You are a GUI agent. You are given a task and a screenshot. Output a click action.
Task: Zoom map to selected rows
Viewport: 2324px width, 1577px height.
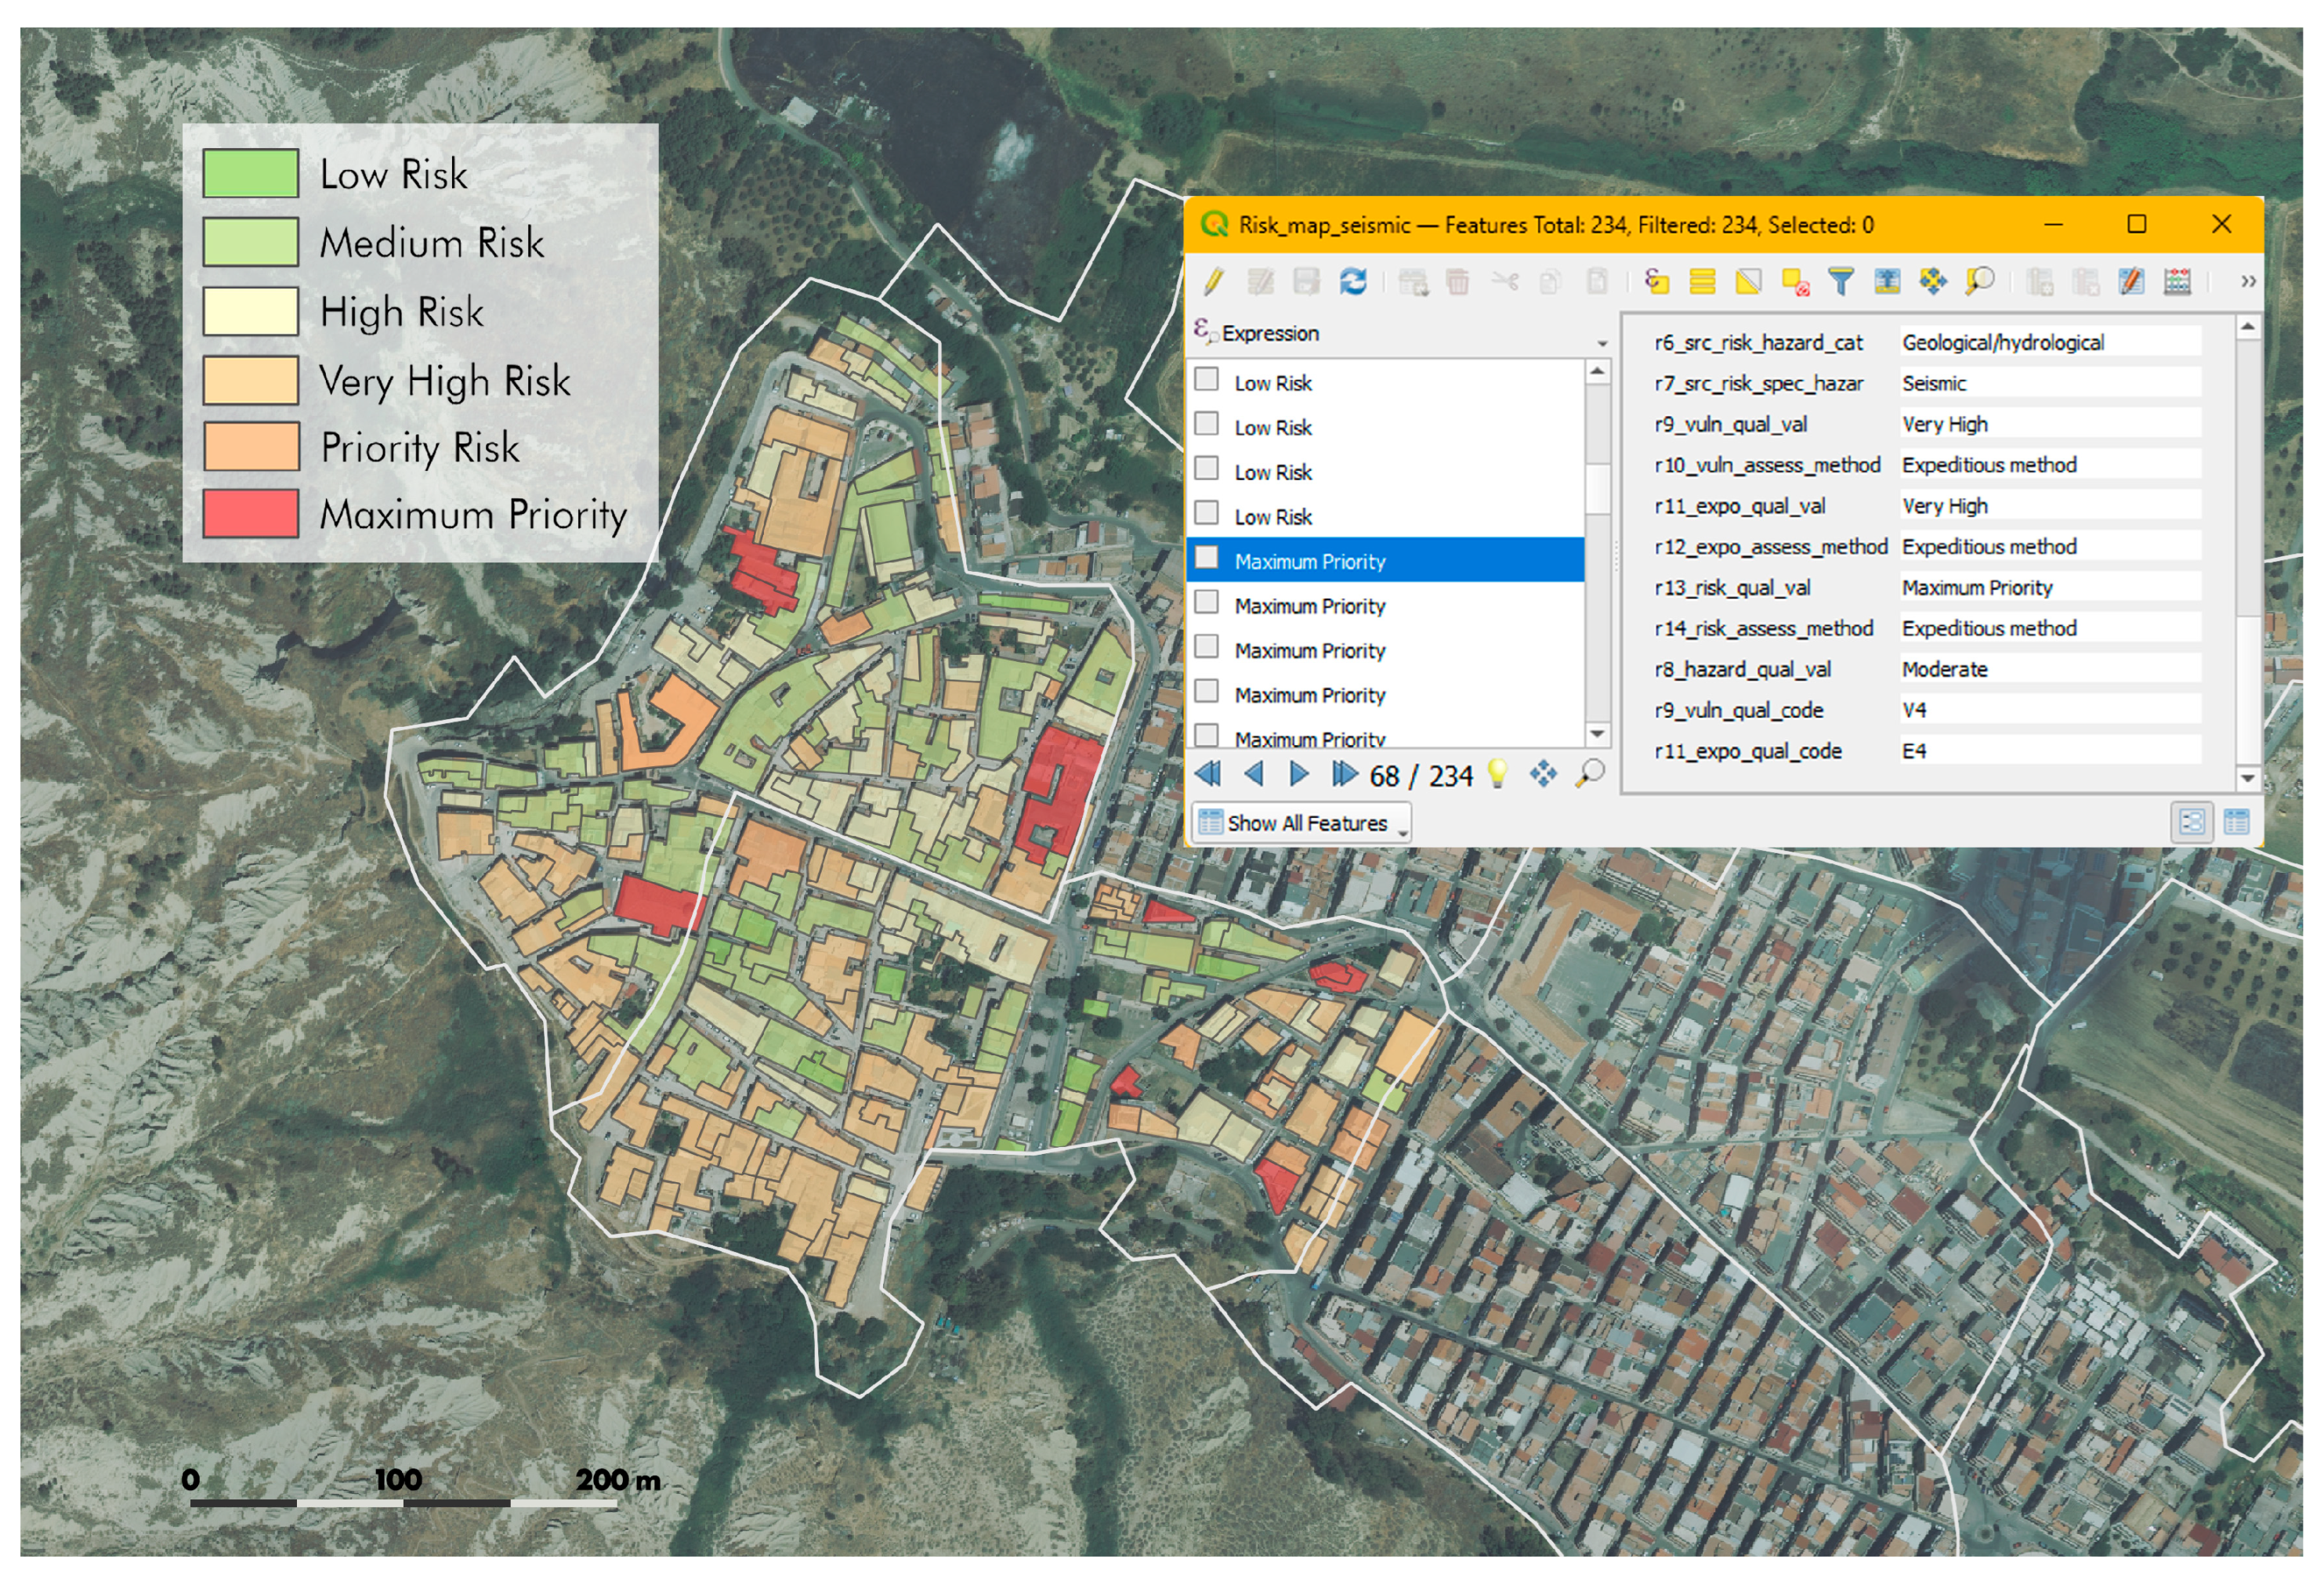tap(1979, 282)
